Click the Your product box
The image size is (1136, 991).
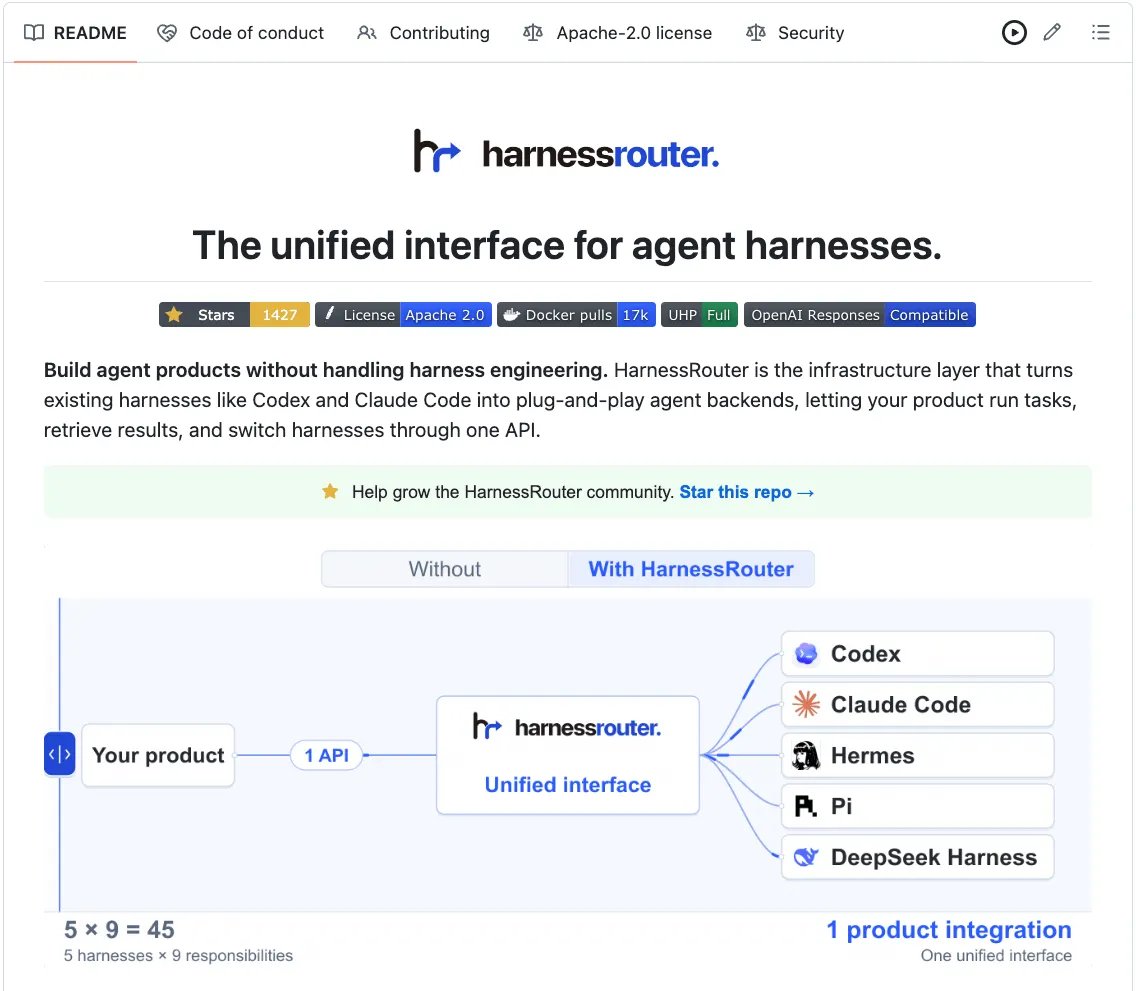158,756
